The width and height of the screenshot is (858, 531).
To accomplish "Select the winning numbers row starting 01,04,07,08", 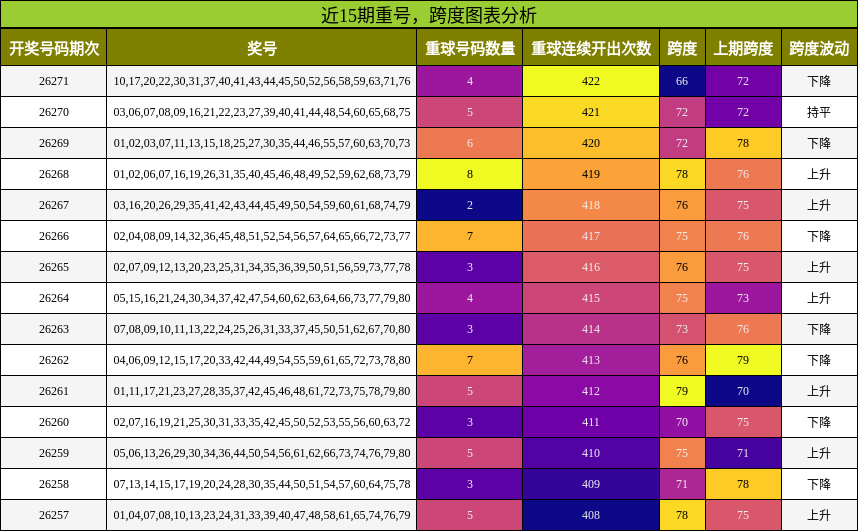I will click(x=262, y=515).
